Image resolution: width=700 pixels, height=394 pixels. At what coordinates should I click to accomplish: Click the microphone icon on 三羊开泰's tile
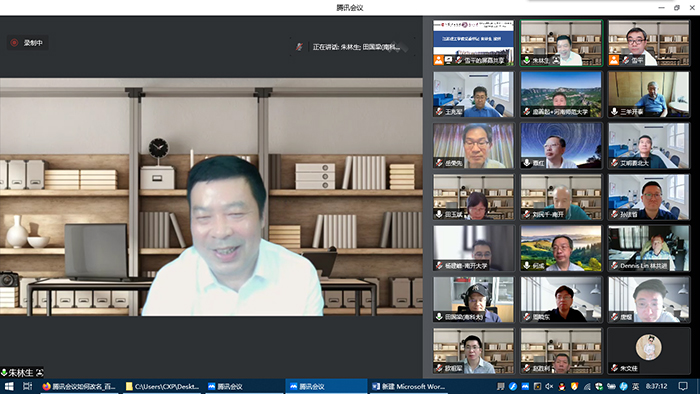click(x=614, y=112)
